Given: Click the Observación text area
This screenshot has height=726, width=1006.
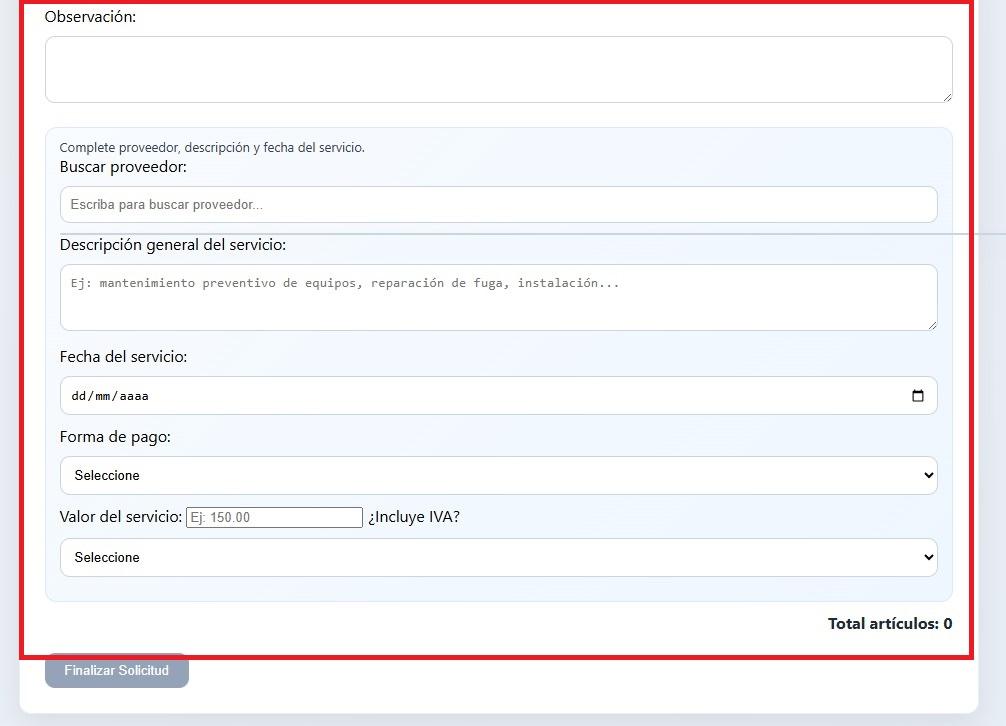Looking at the screenshot, I should [x=499, y=69].
